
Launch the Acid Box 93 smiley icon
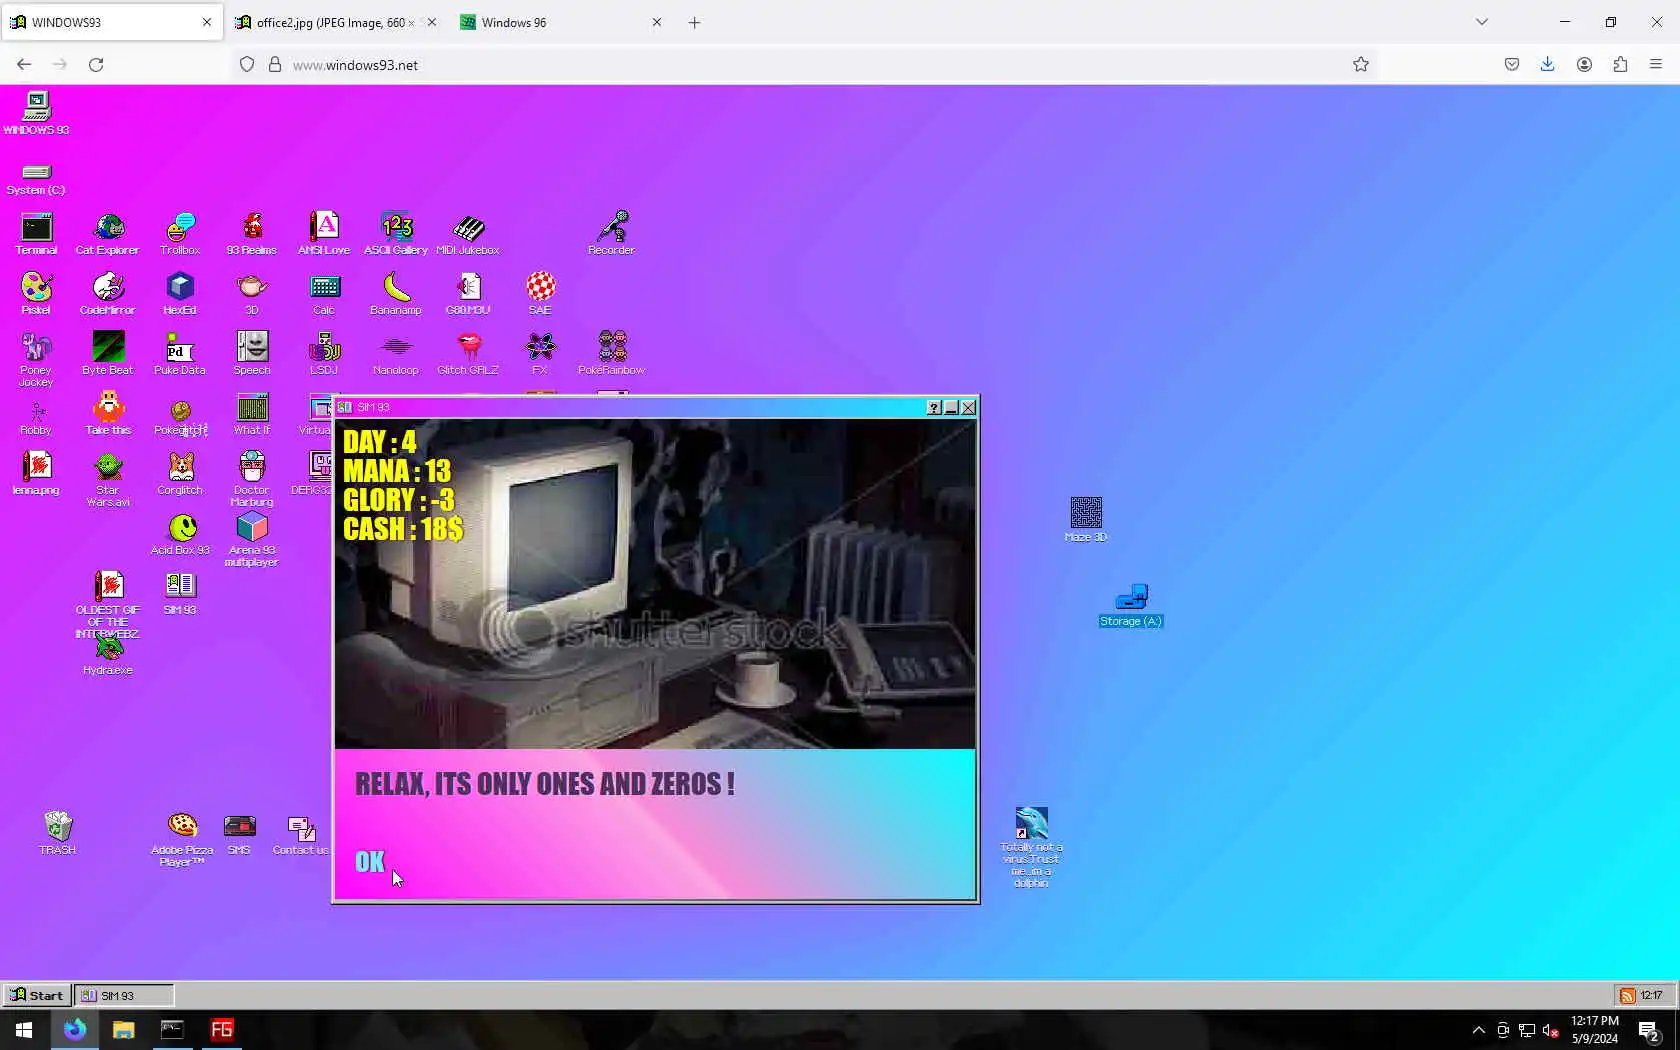(181, 534)
